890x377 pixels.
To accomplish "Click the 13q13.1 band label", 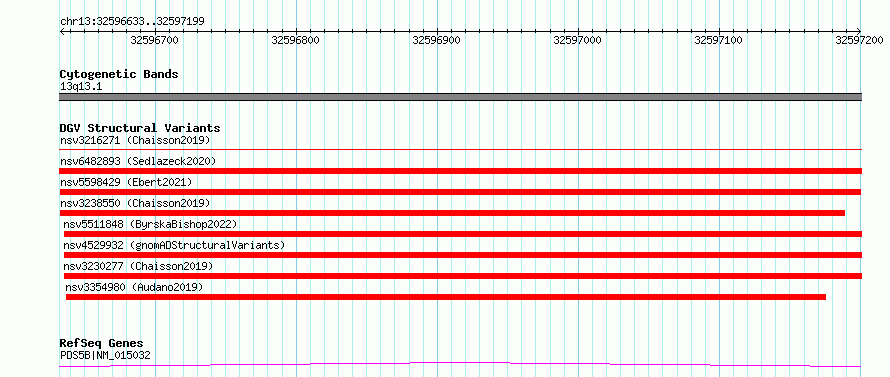I will pos(81,87).
